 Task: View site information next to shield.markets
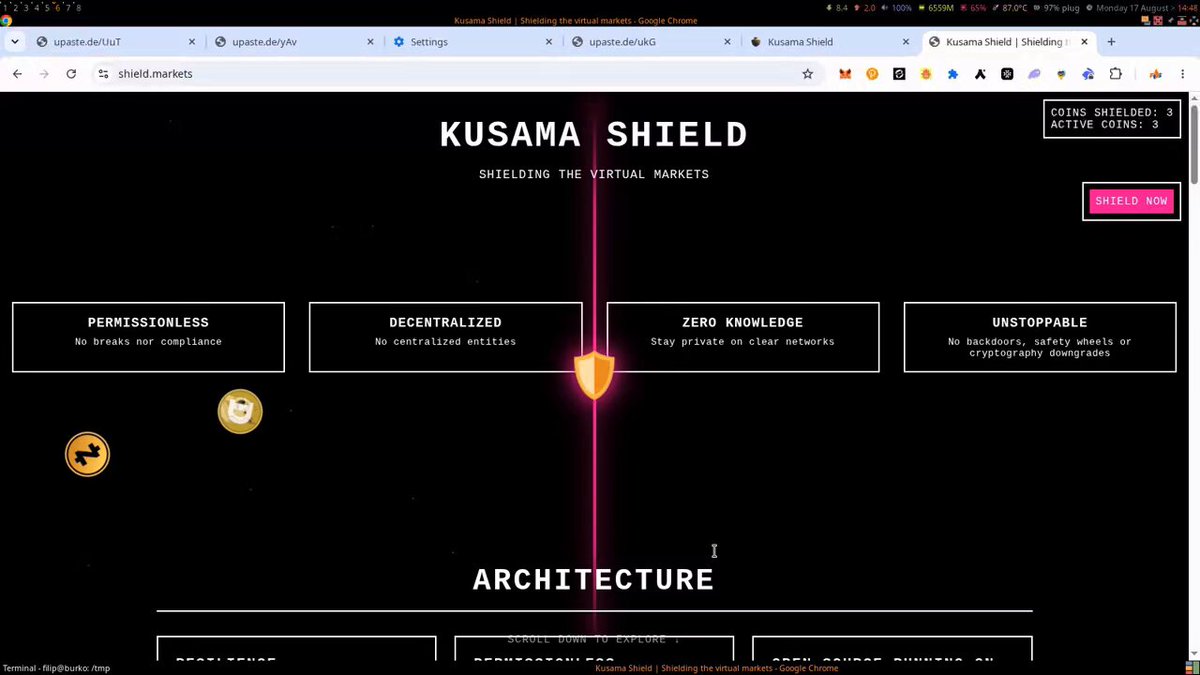pyautogui.click(x=102, y=74)
